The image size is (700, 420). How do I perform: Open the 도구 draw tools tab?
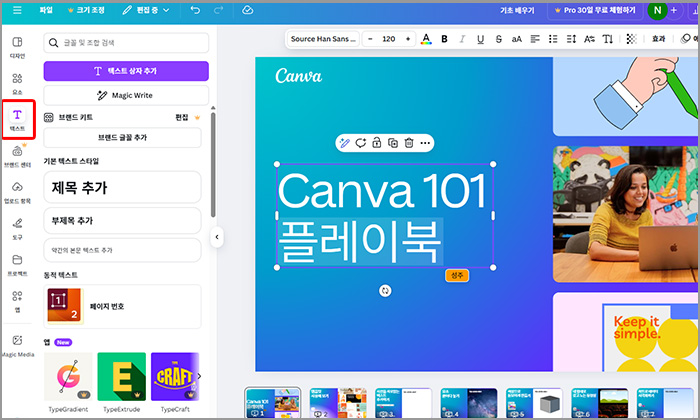click(17, 229)
